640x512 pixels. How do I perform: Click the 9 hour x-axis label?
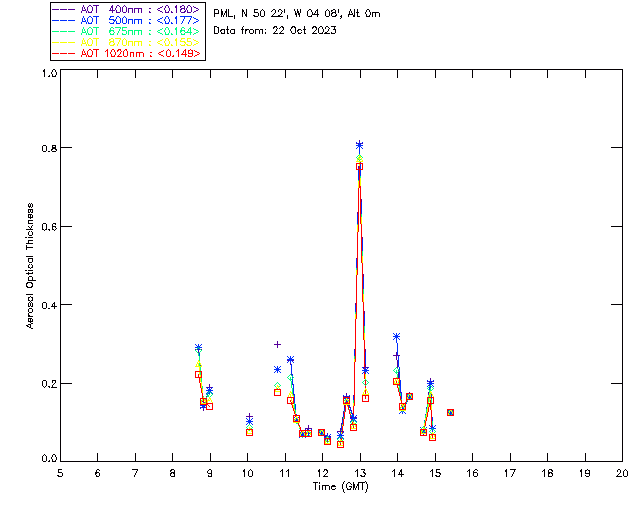(x=210, y=473)
